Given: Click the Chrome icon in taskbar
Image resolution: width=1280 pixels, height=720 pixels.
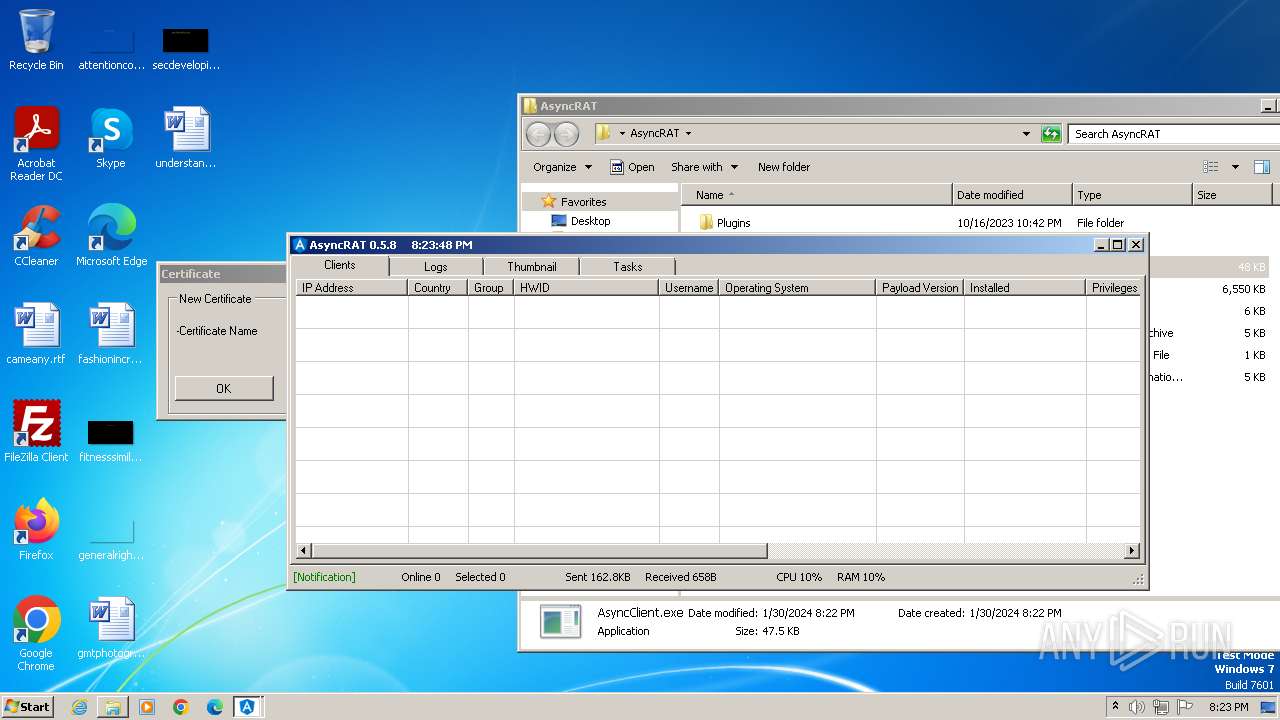Looking at the screenshot, I should tap(181, 707).
